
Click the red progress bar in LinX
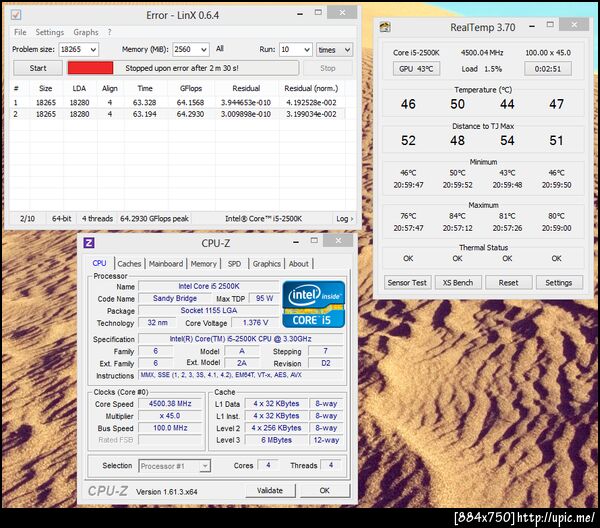pyautogui.click(x=90, y=68)
